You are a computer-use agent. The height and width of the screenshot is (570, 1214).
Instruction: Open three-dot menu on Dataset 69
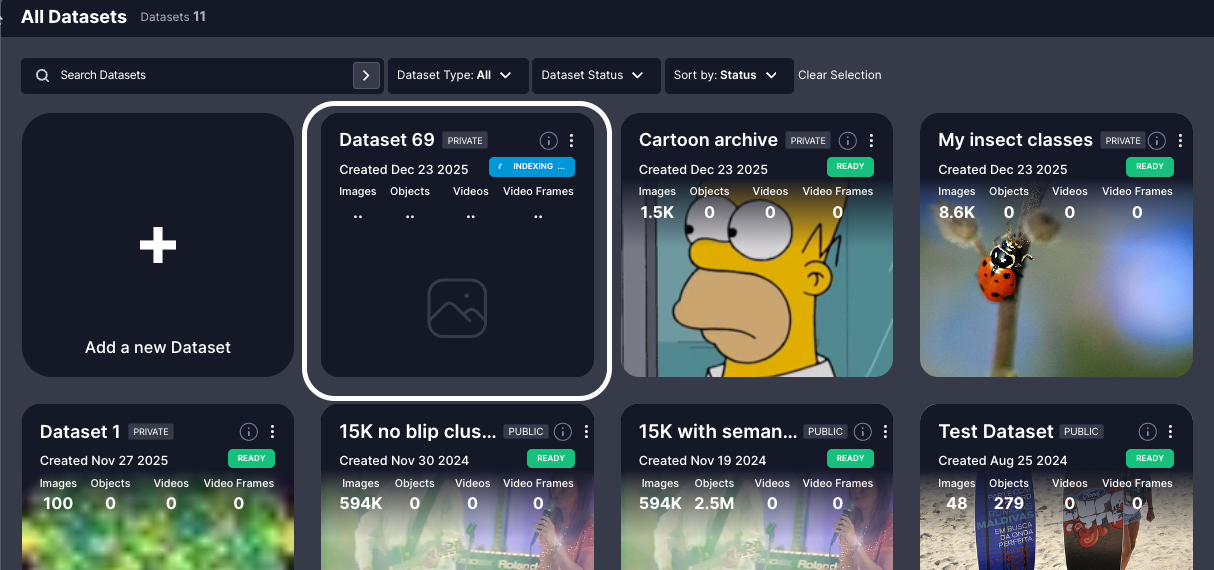pyautogui.click(x=572, y=141)
